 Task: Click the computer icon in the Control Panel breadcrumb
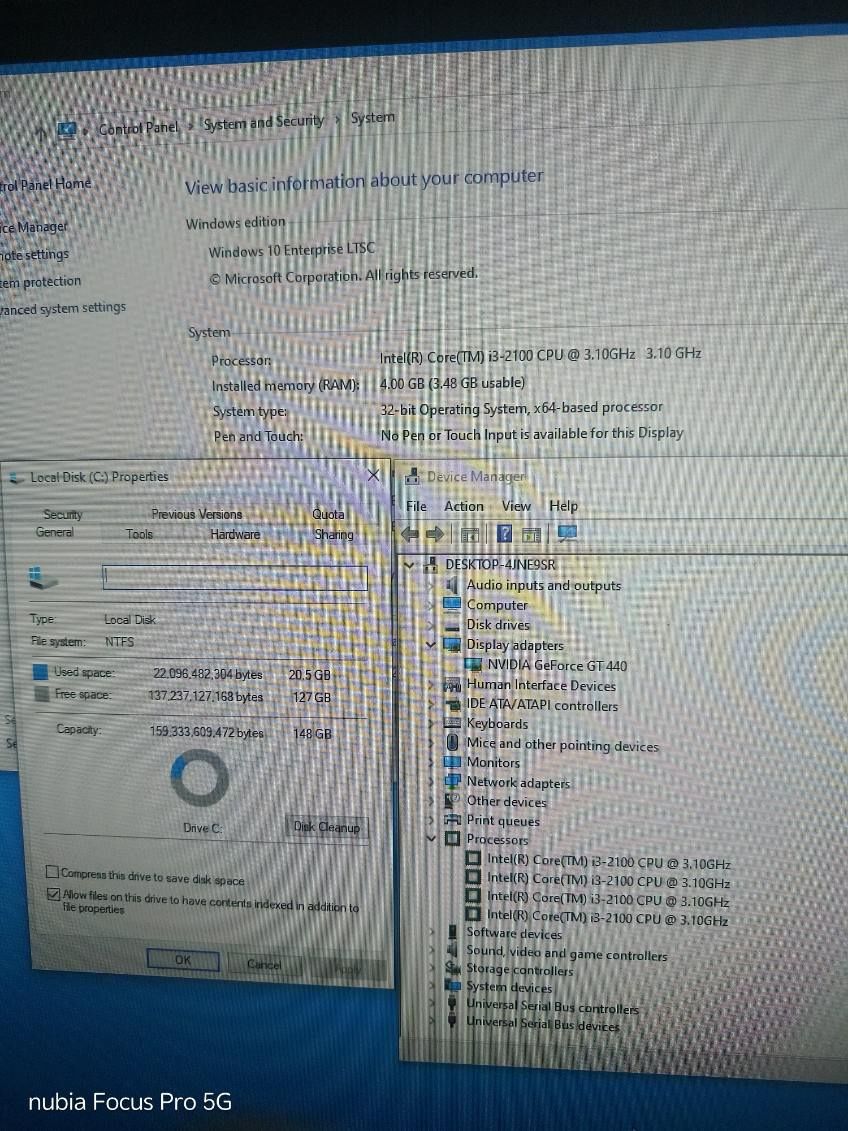pyautogui.click(x=66, y=131)
